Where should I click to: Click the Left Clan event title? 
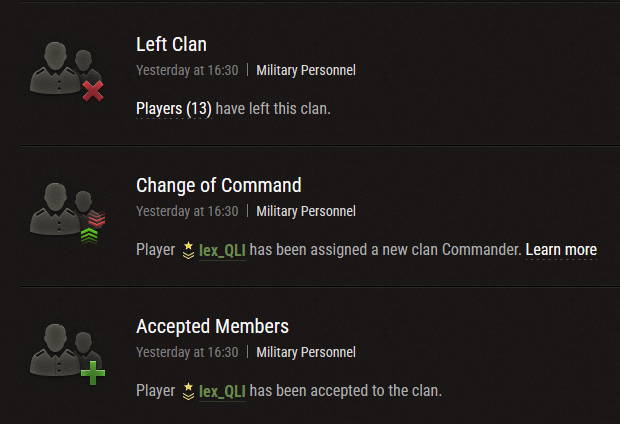point(171,44)
